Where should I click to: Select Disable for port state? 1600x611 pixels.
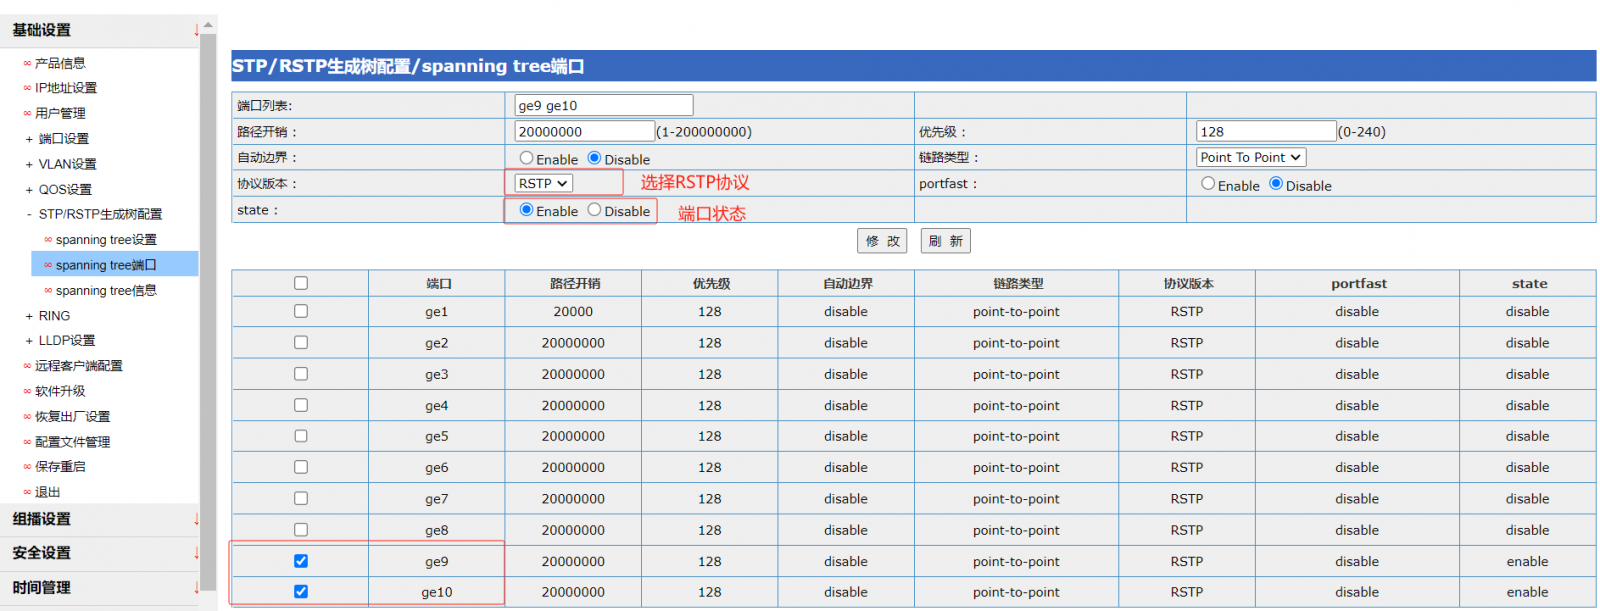(594, 210)
